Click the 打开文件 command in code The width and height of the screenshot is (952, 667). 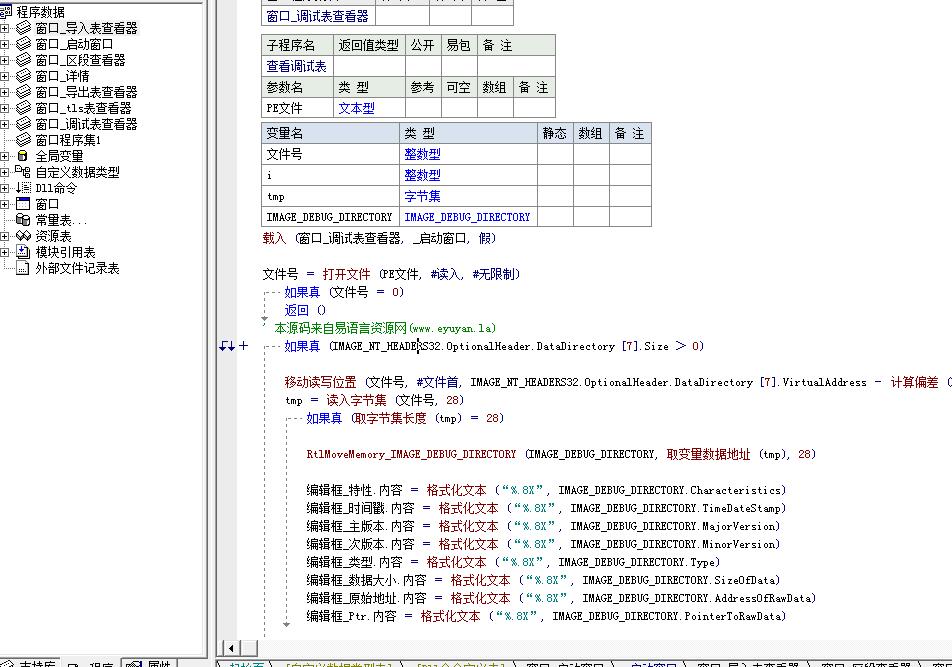(x=346, y=274)
